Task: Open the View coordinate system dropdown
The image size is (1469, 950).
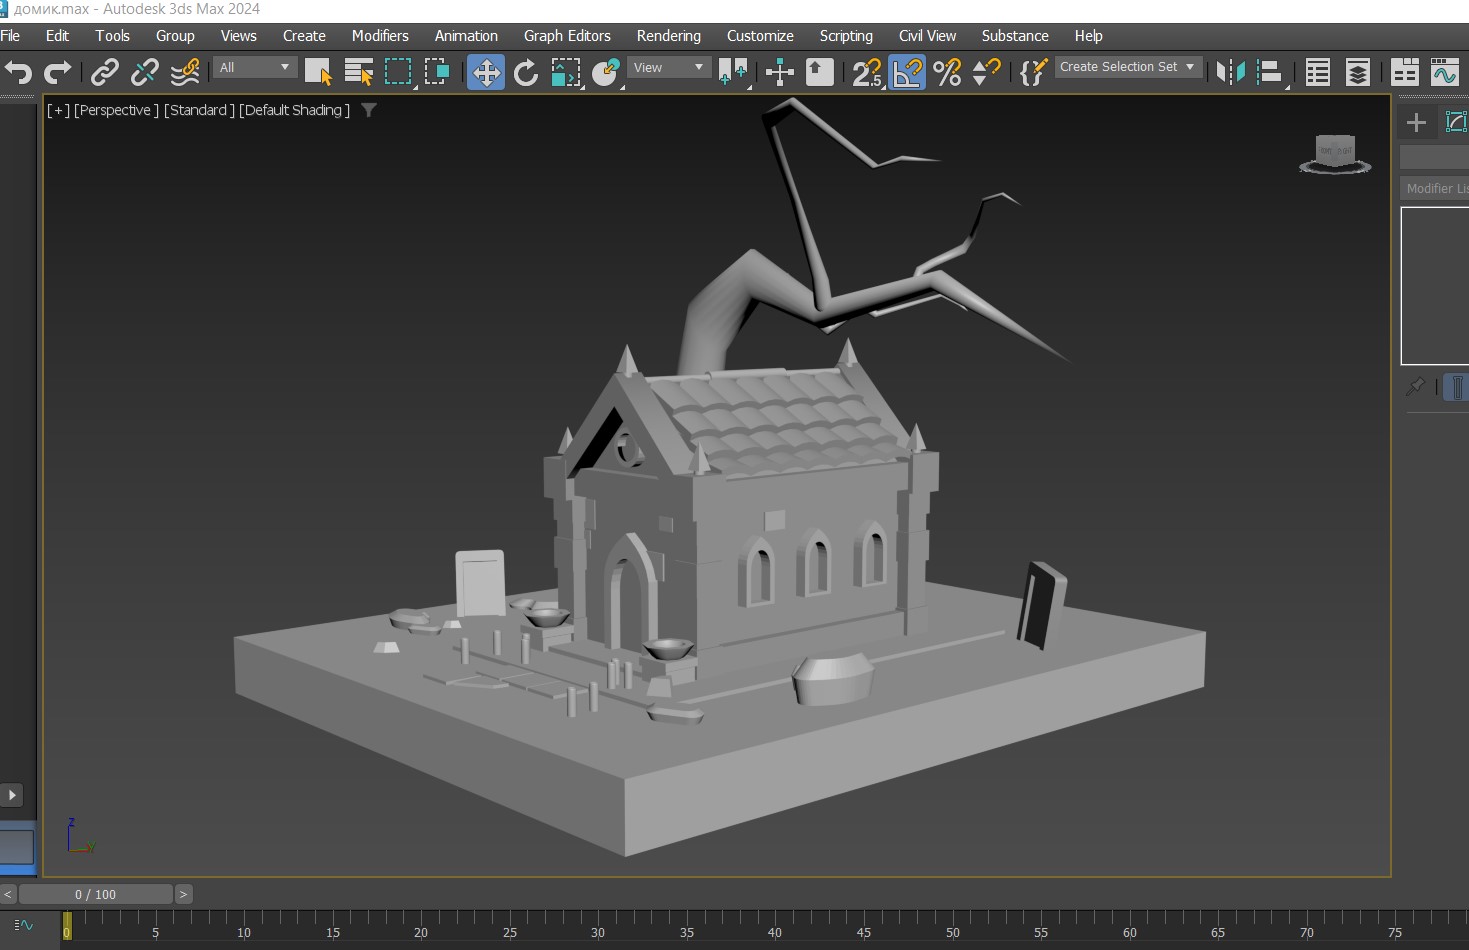Action: pos(669,67)
